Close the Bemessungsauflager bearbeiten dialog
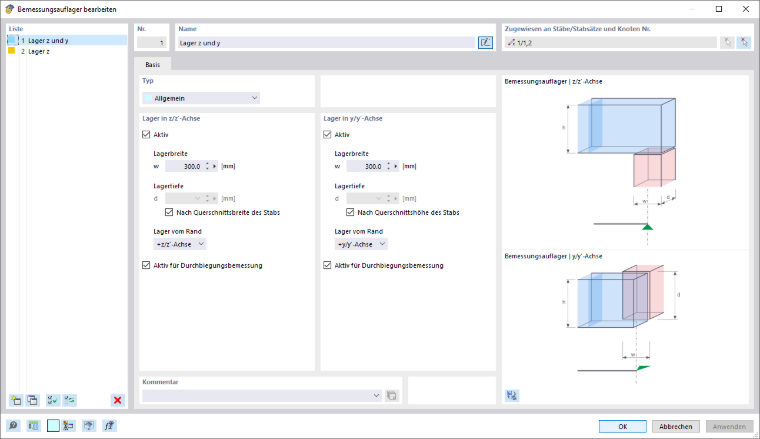760x439 pixels. 746,9
